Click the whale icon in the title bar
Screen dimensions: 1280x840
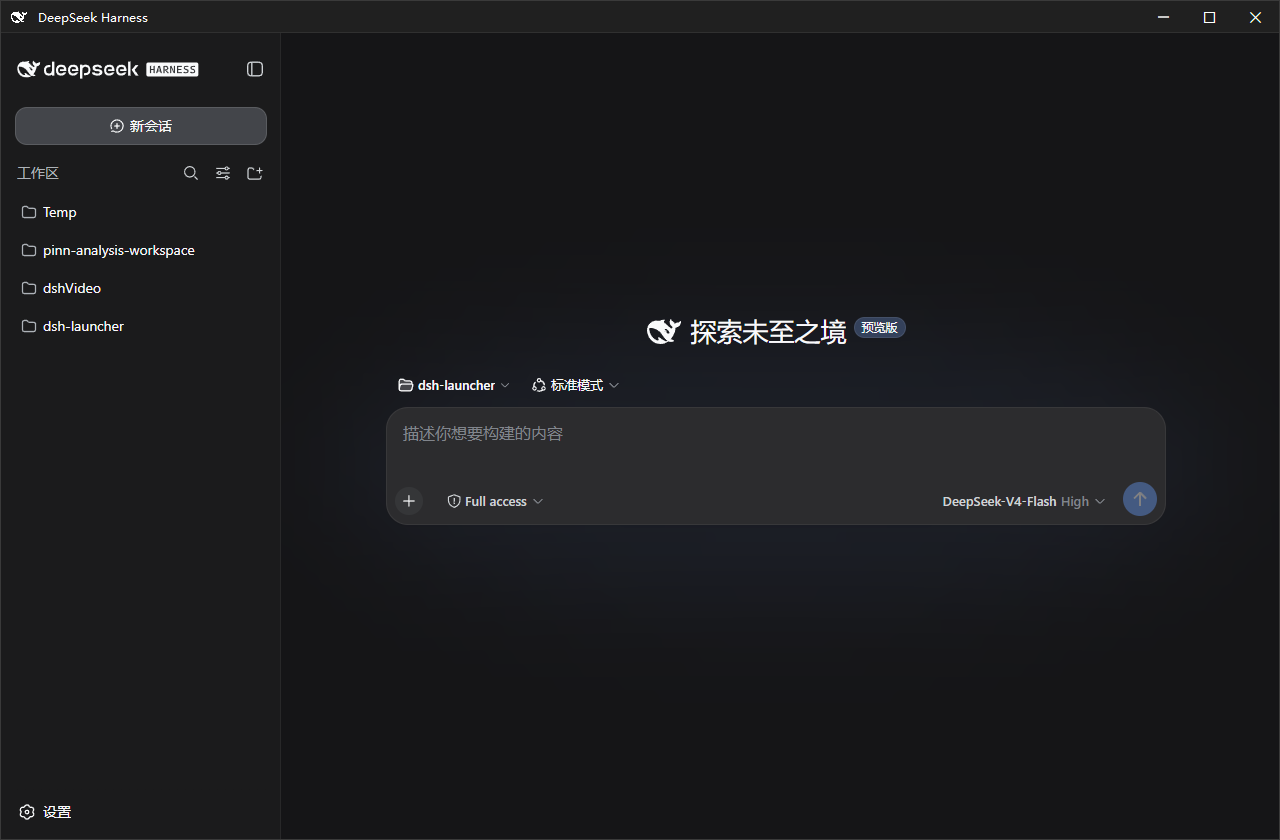coord(19,17)
